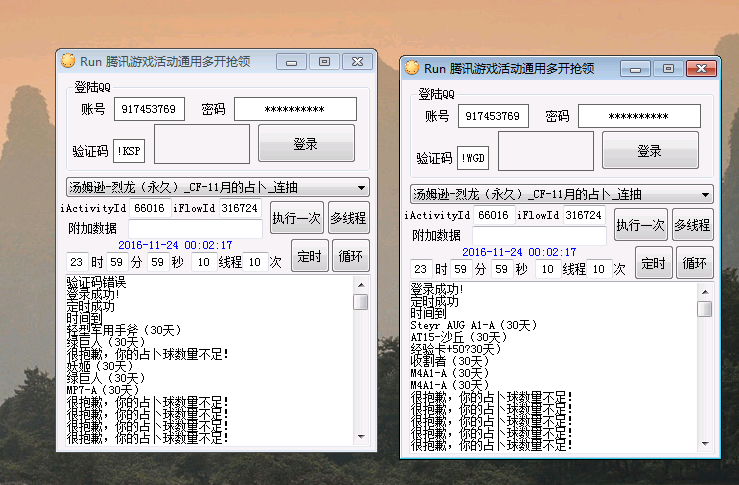Screen dimensions: 739x485
Task: Click the iActivityId field in the right window
Action: (494, 215)
